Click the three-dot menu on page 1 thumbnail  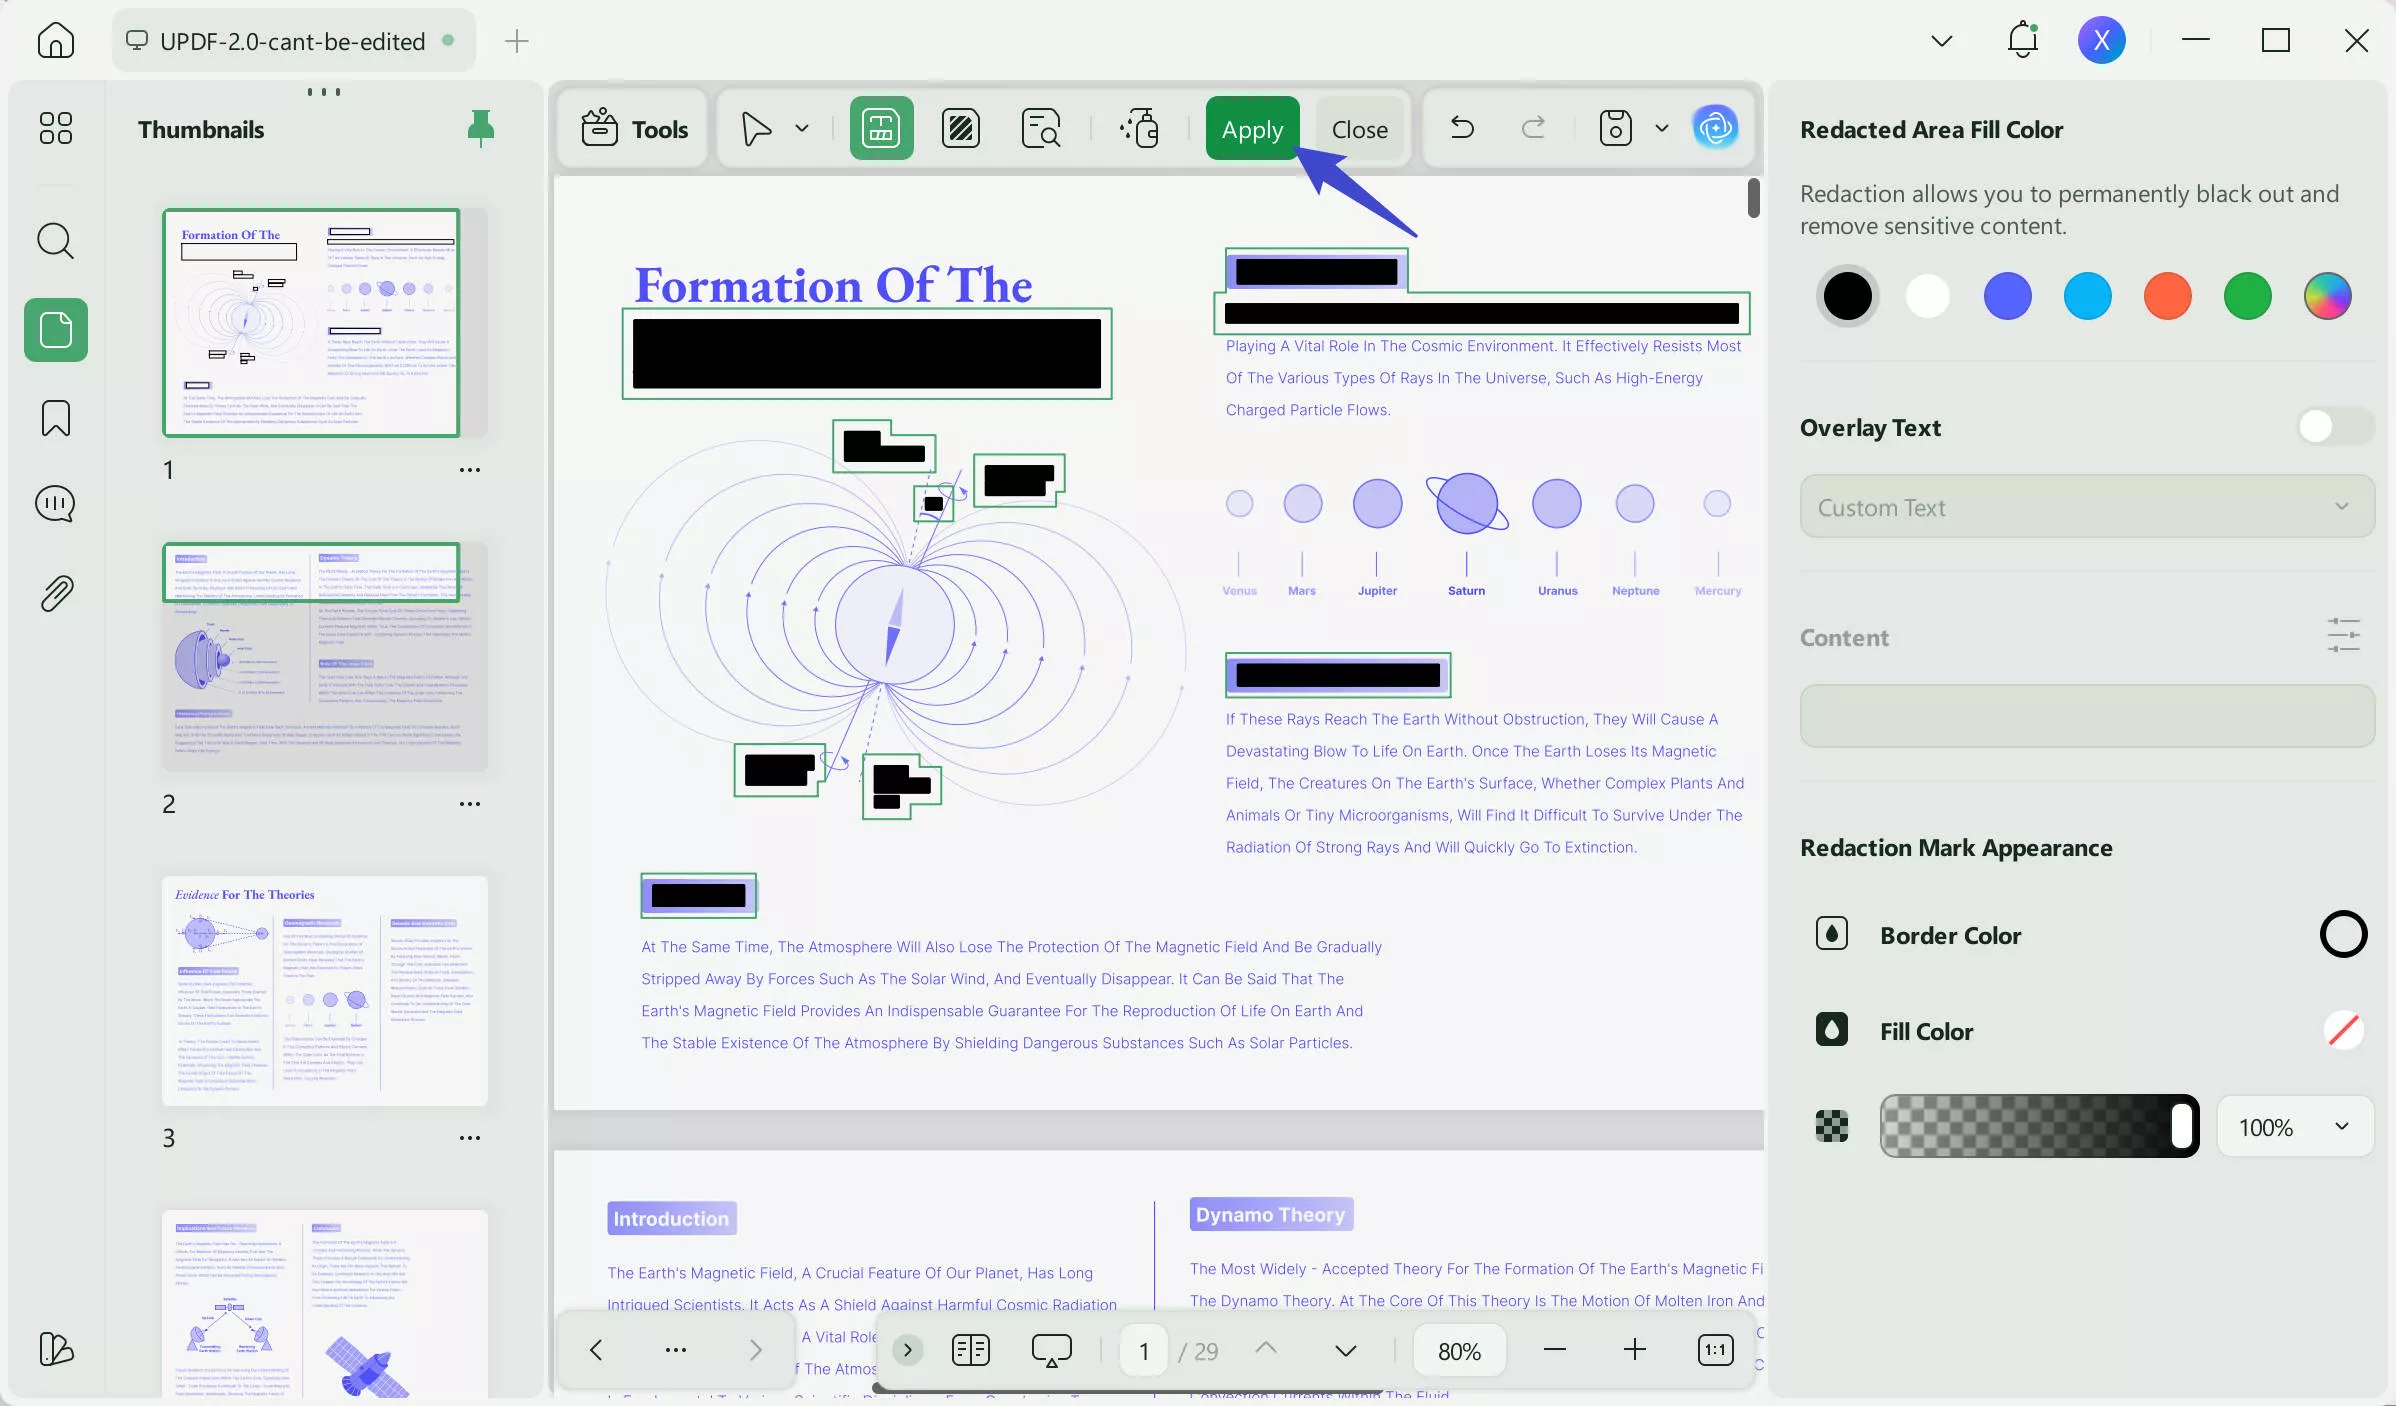tap(470, 469)
